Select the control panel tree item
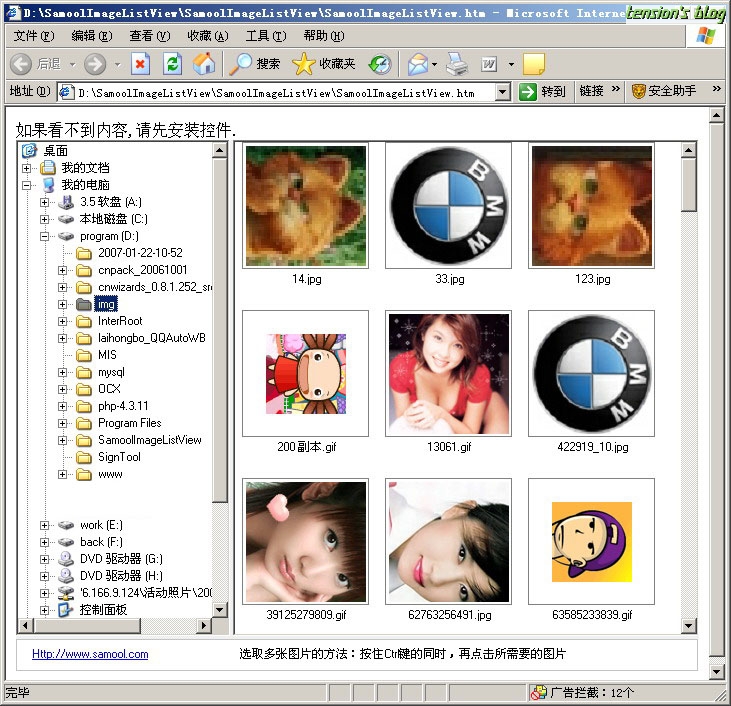This screenshot has width=731, height=706. pos(103,609)
